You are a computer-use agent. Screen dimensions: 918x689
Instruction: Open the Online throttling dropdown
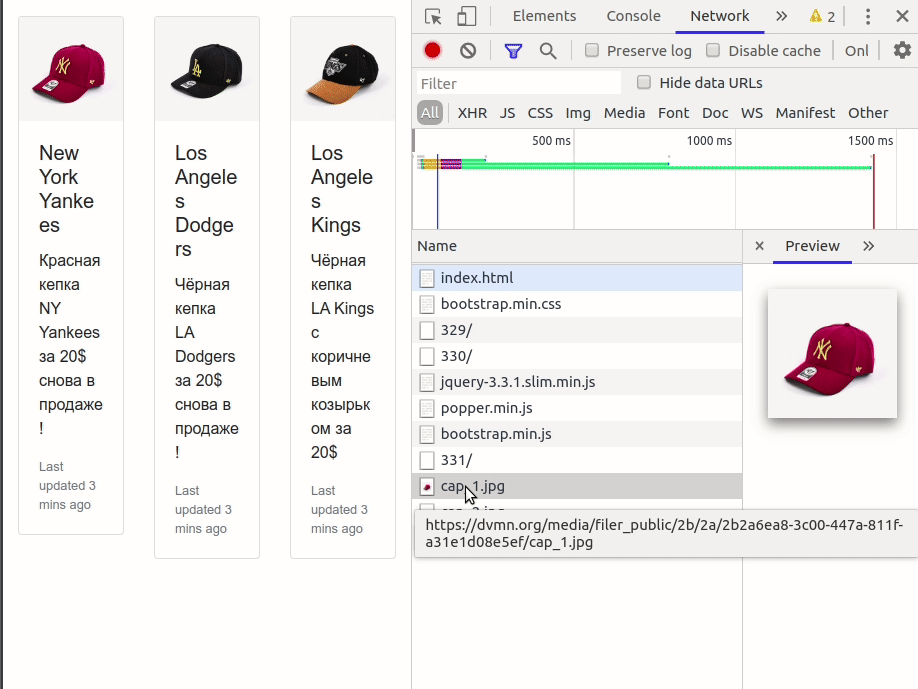857,51
